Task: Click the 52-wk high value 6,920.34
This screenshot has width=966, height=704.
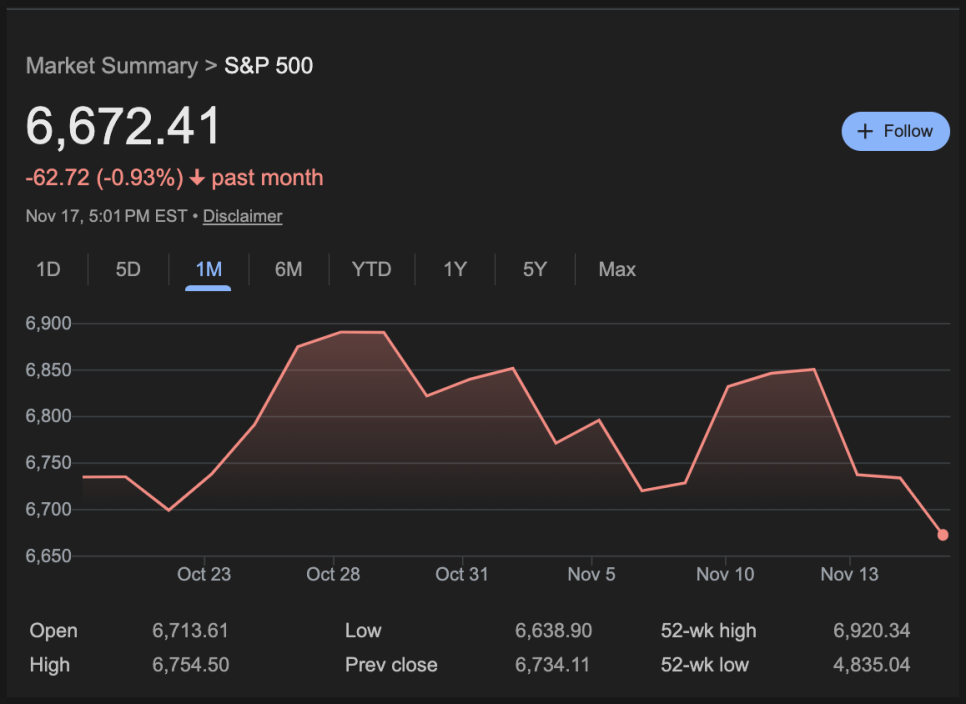Action: [871, 631]
